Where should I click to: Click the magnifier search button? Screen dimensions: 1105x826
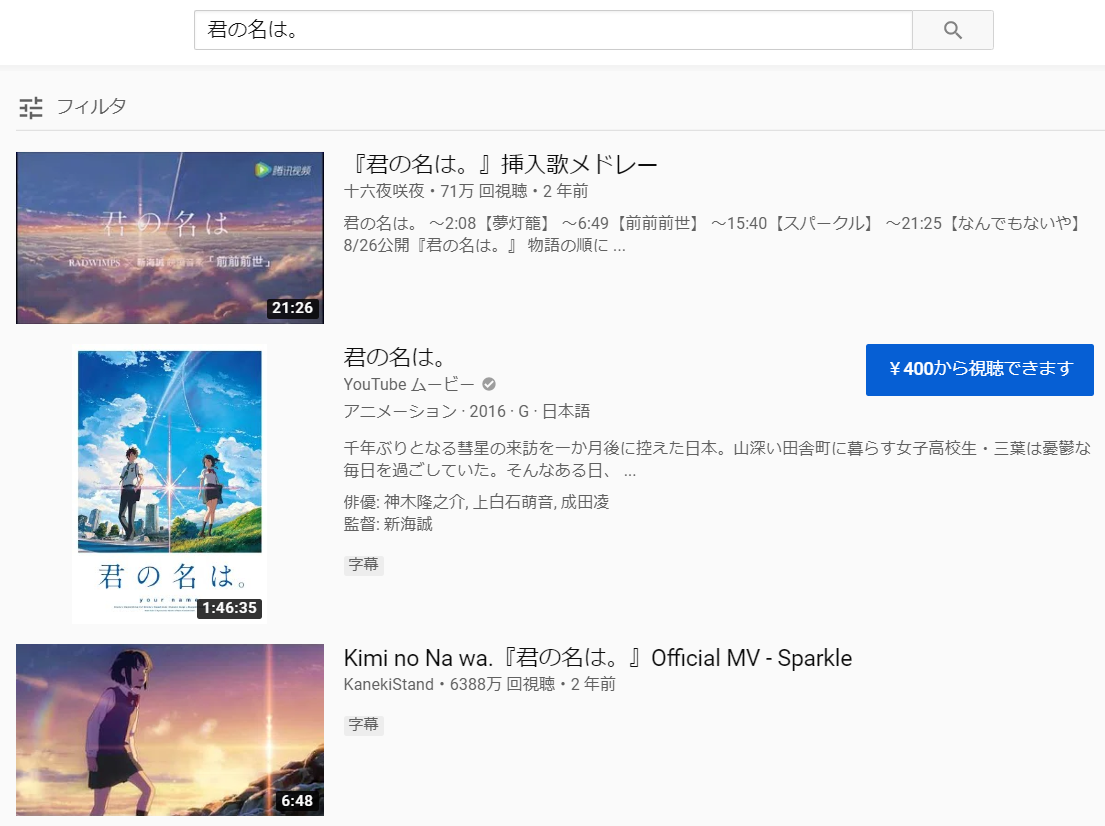(953, 30)
